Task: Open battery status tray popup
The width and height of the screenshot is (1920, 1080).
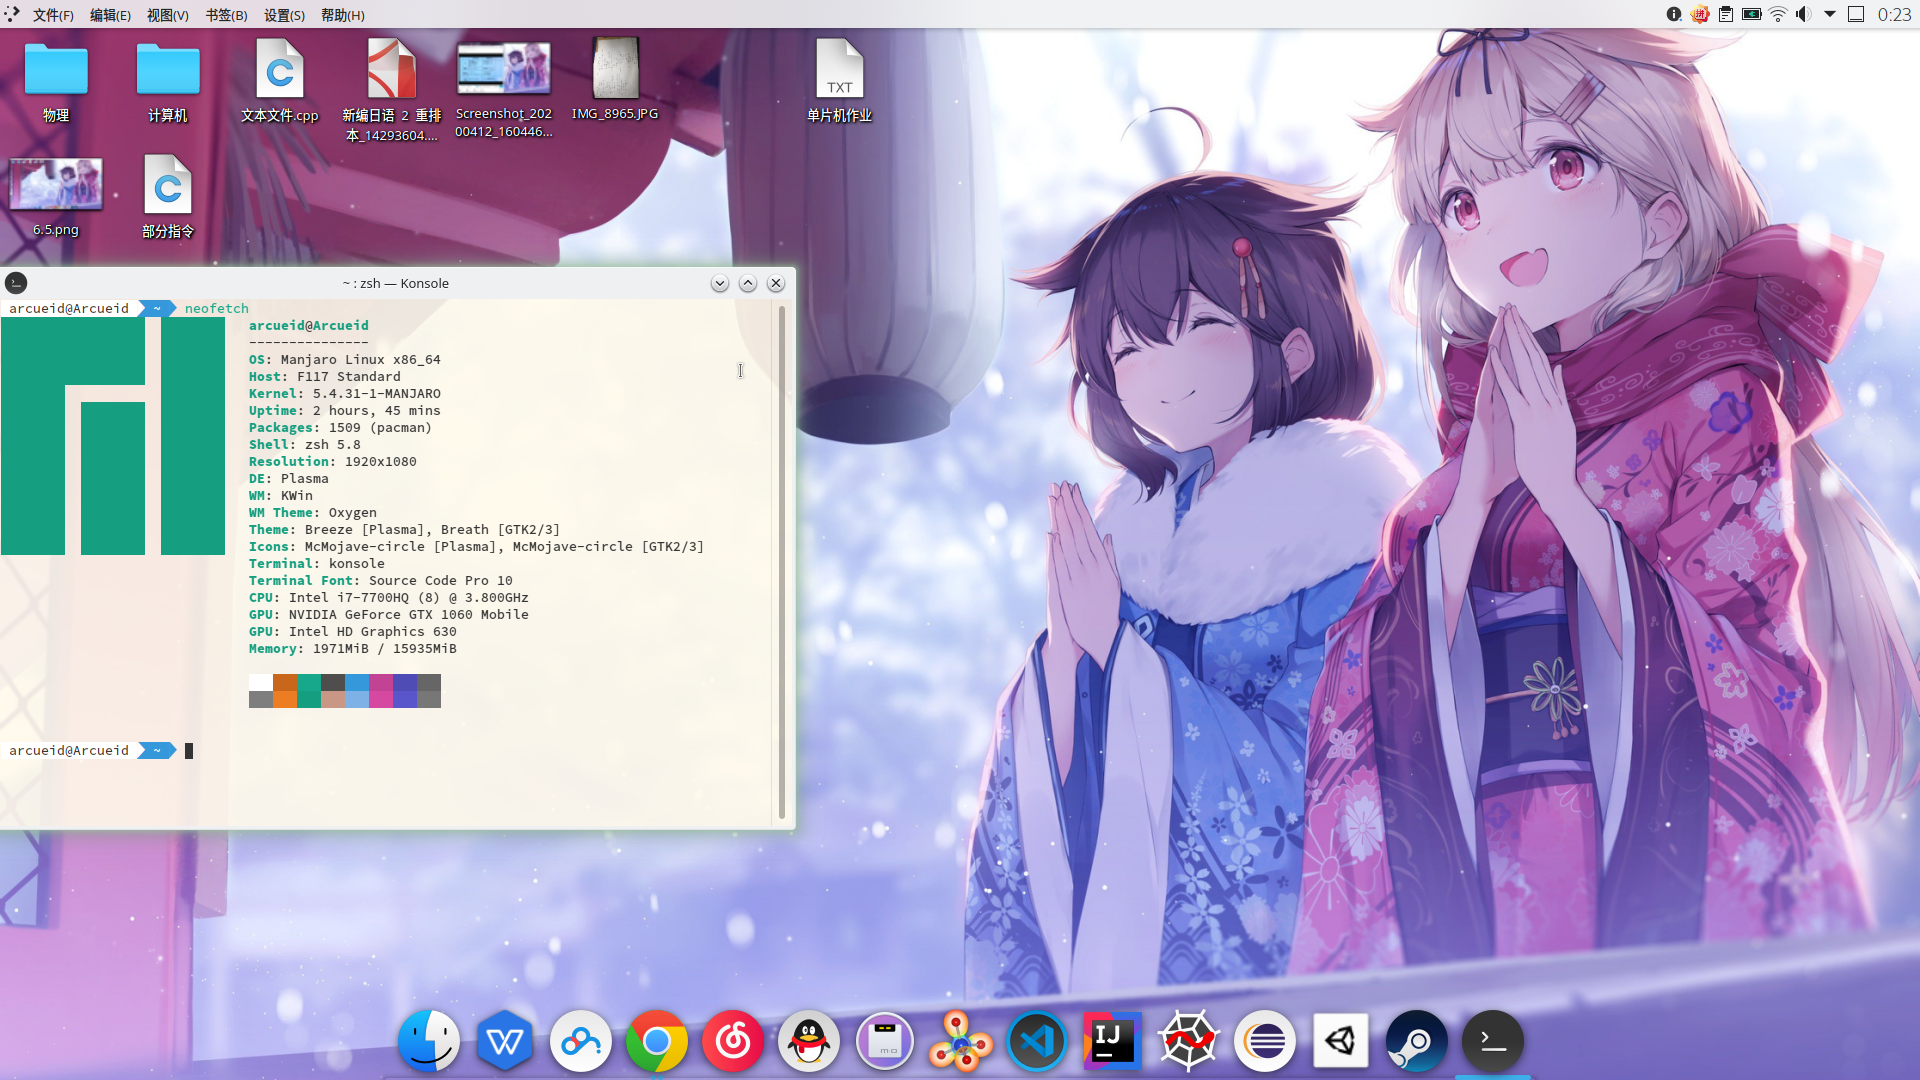Action: (1751, 14)
